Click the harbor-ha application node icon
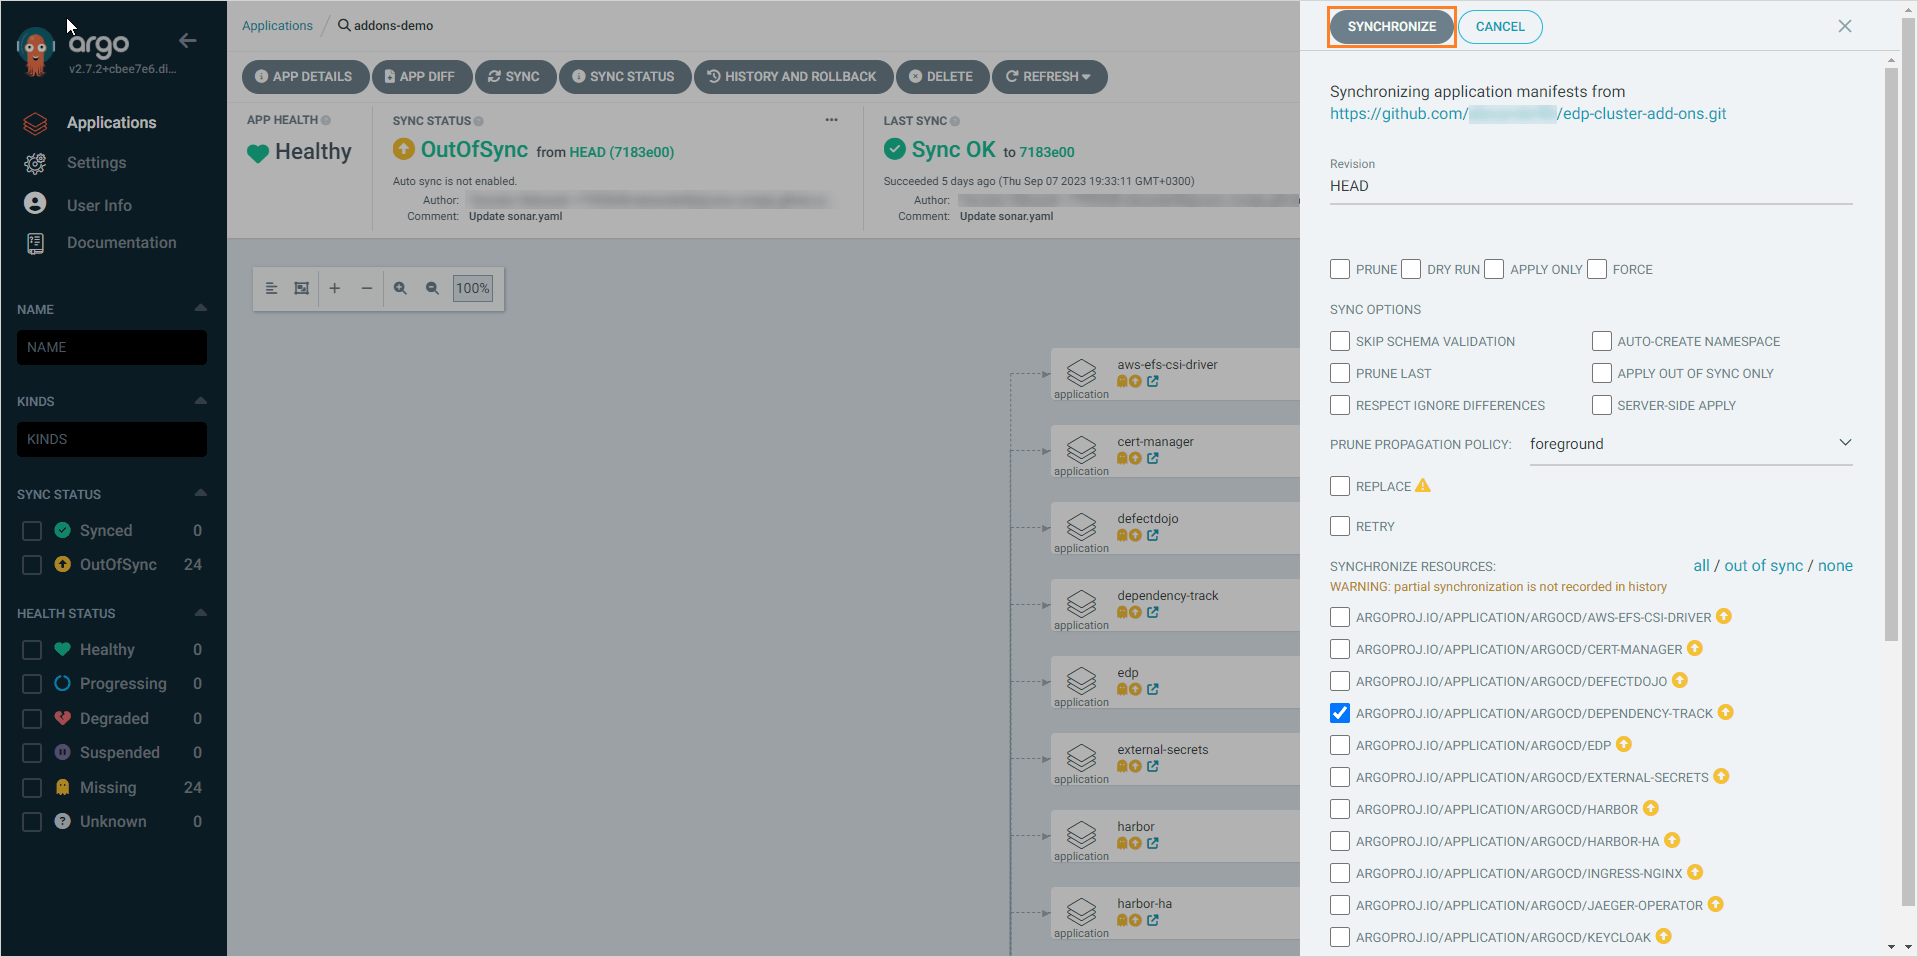Viewport: 1918px width, 957px height. tap(1081, 911)
